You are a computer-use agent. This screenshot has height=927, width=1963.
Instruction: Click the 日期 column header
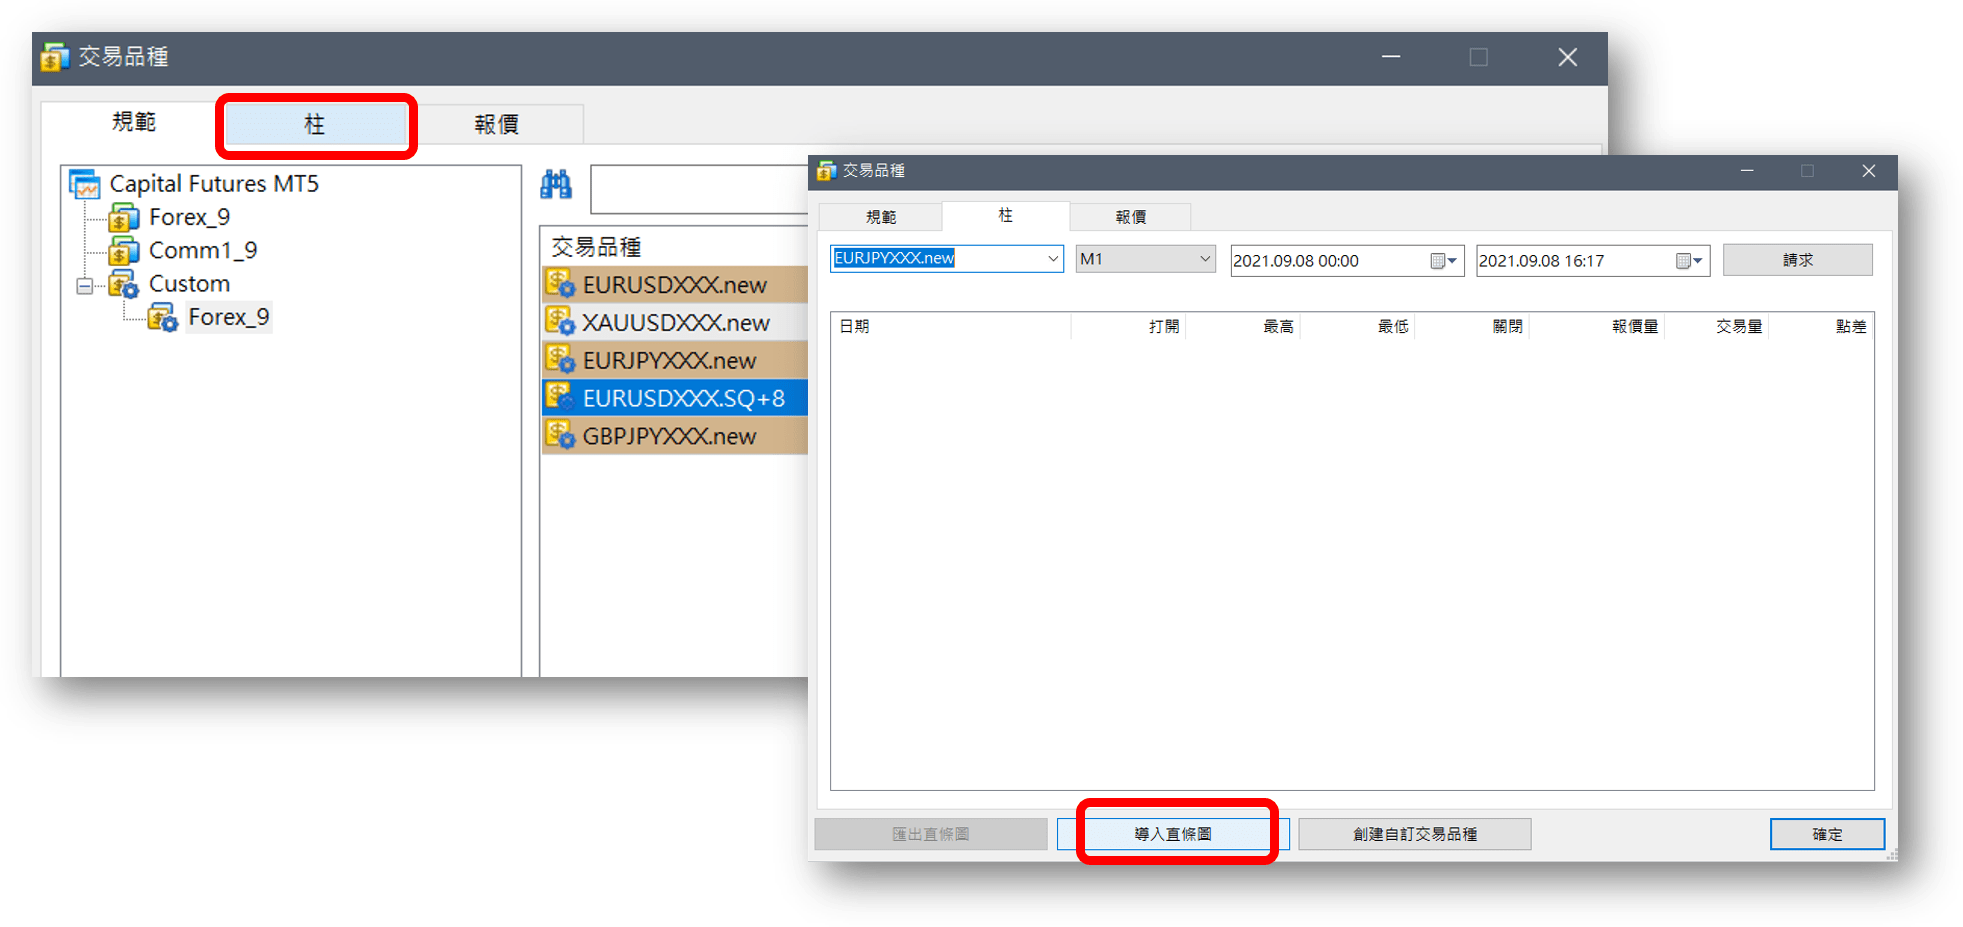pyautogui.click(x=951, y=326)
